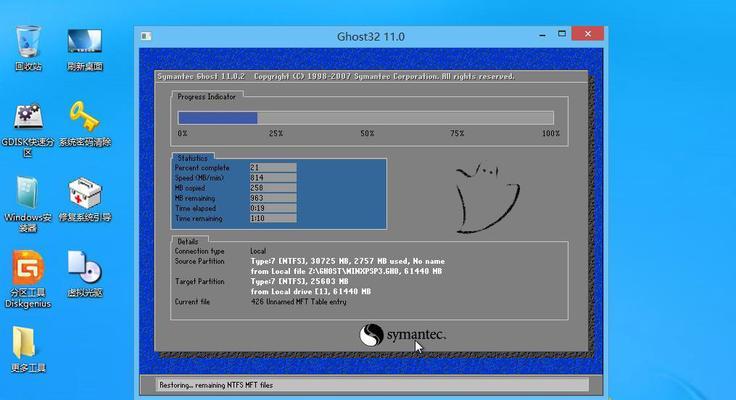Click the Connection type value Local
Screen dimensions: 736x400
258,251
